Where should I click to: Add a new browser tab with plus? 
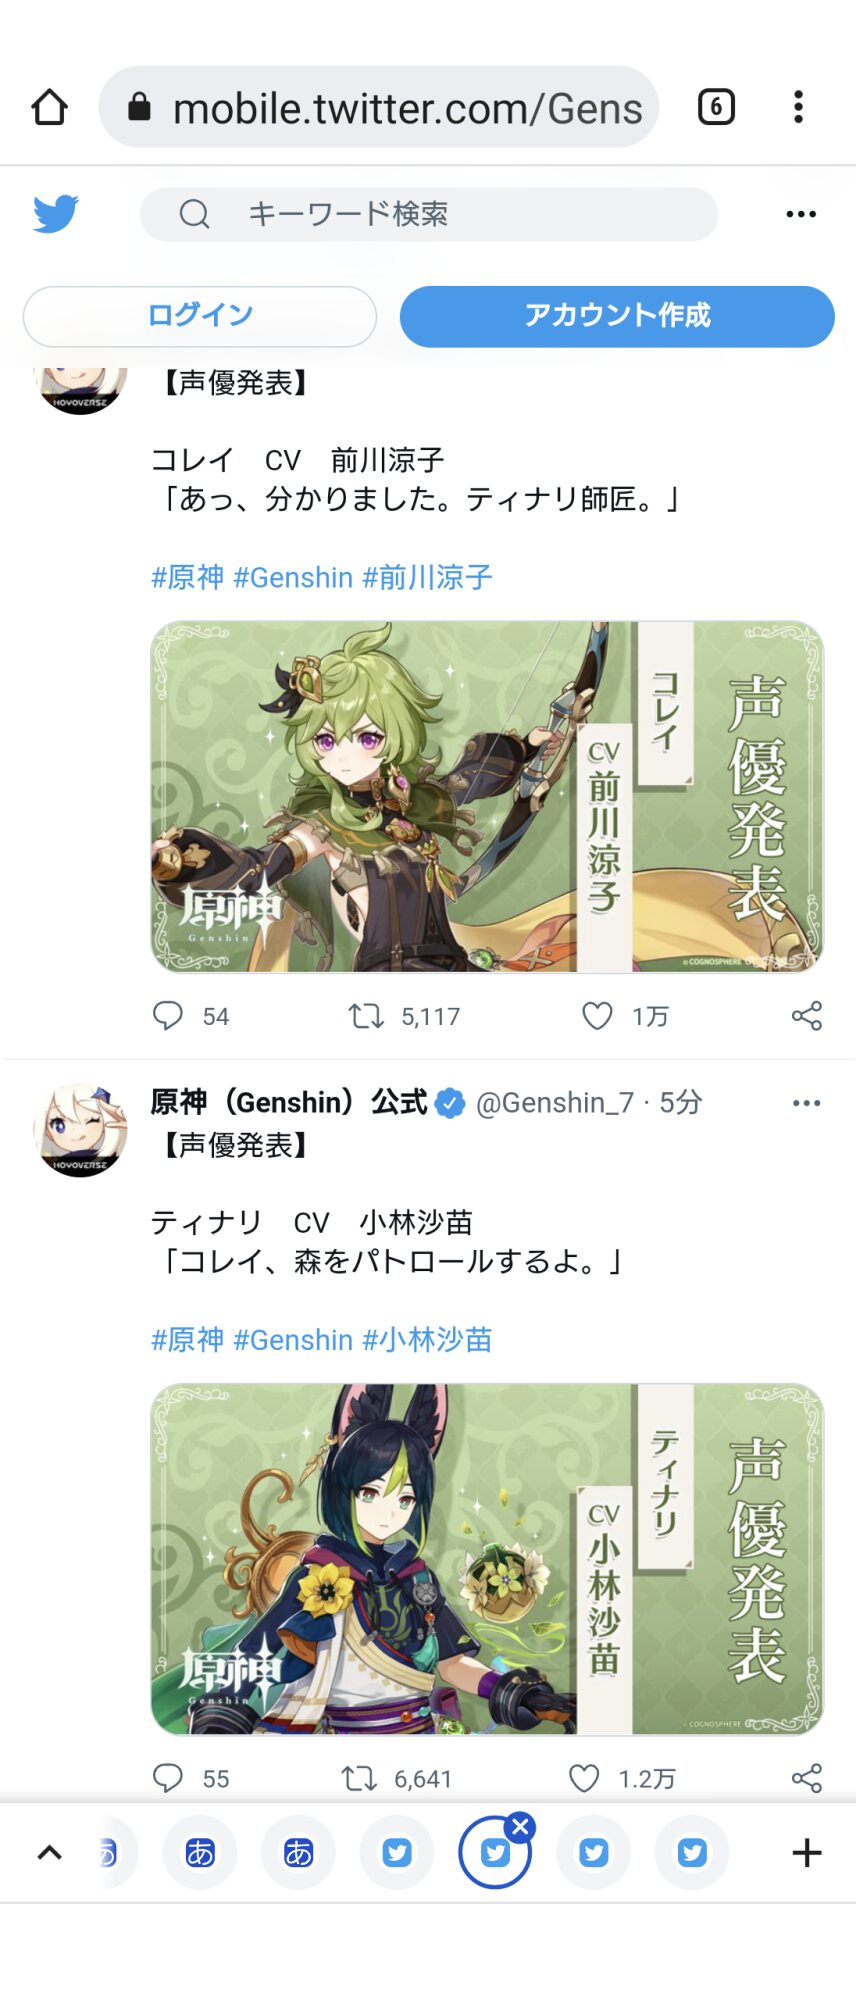[x=807, y=1853]
